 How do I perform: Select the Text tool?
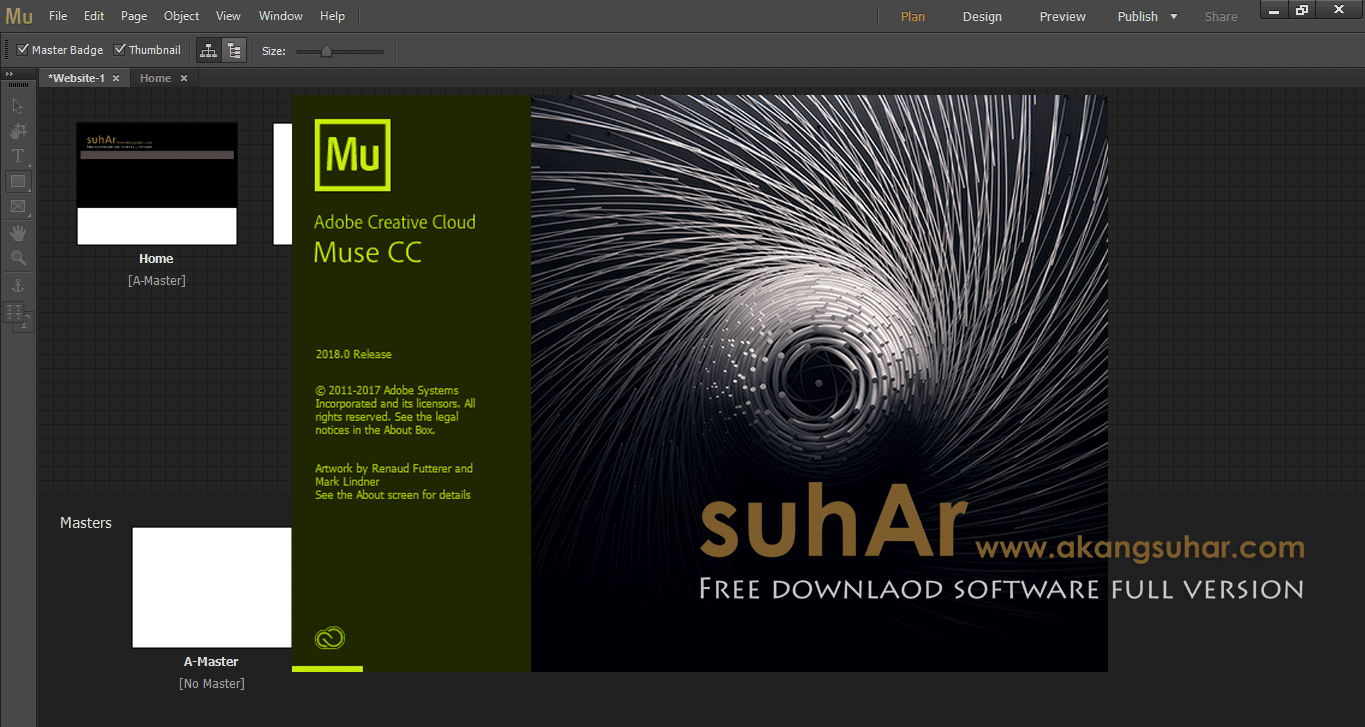coord(18,156)
